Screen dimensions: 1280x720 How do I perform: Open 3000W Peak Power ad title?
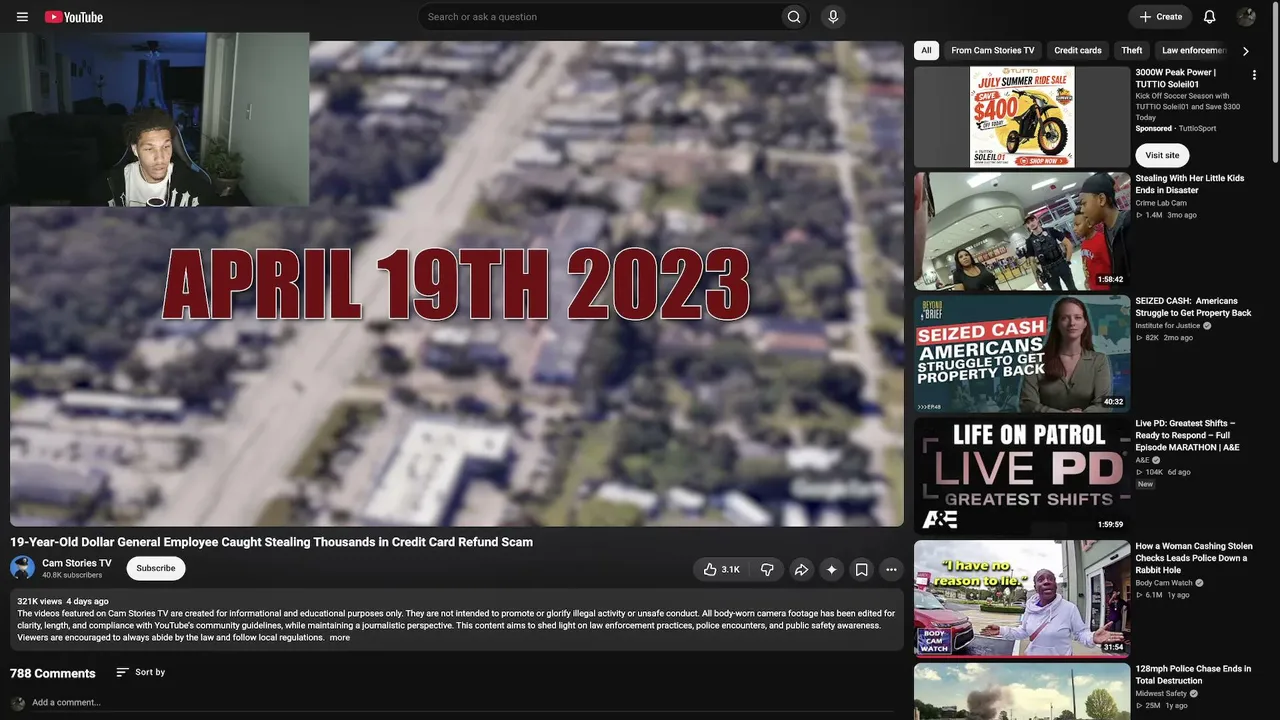pyautogui.click(x=1176, y=78)
